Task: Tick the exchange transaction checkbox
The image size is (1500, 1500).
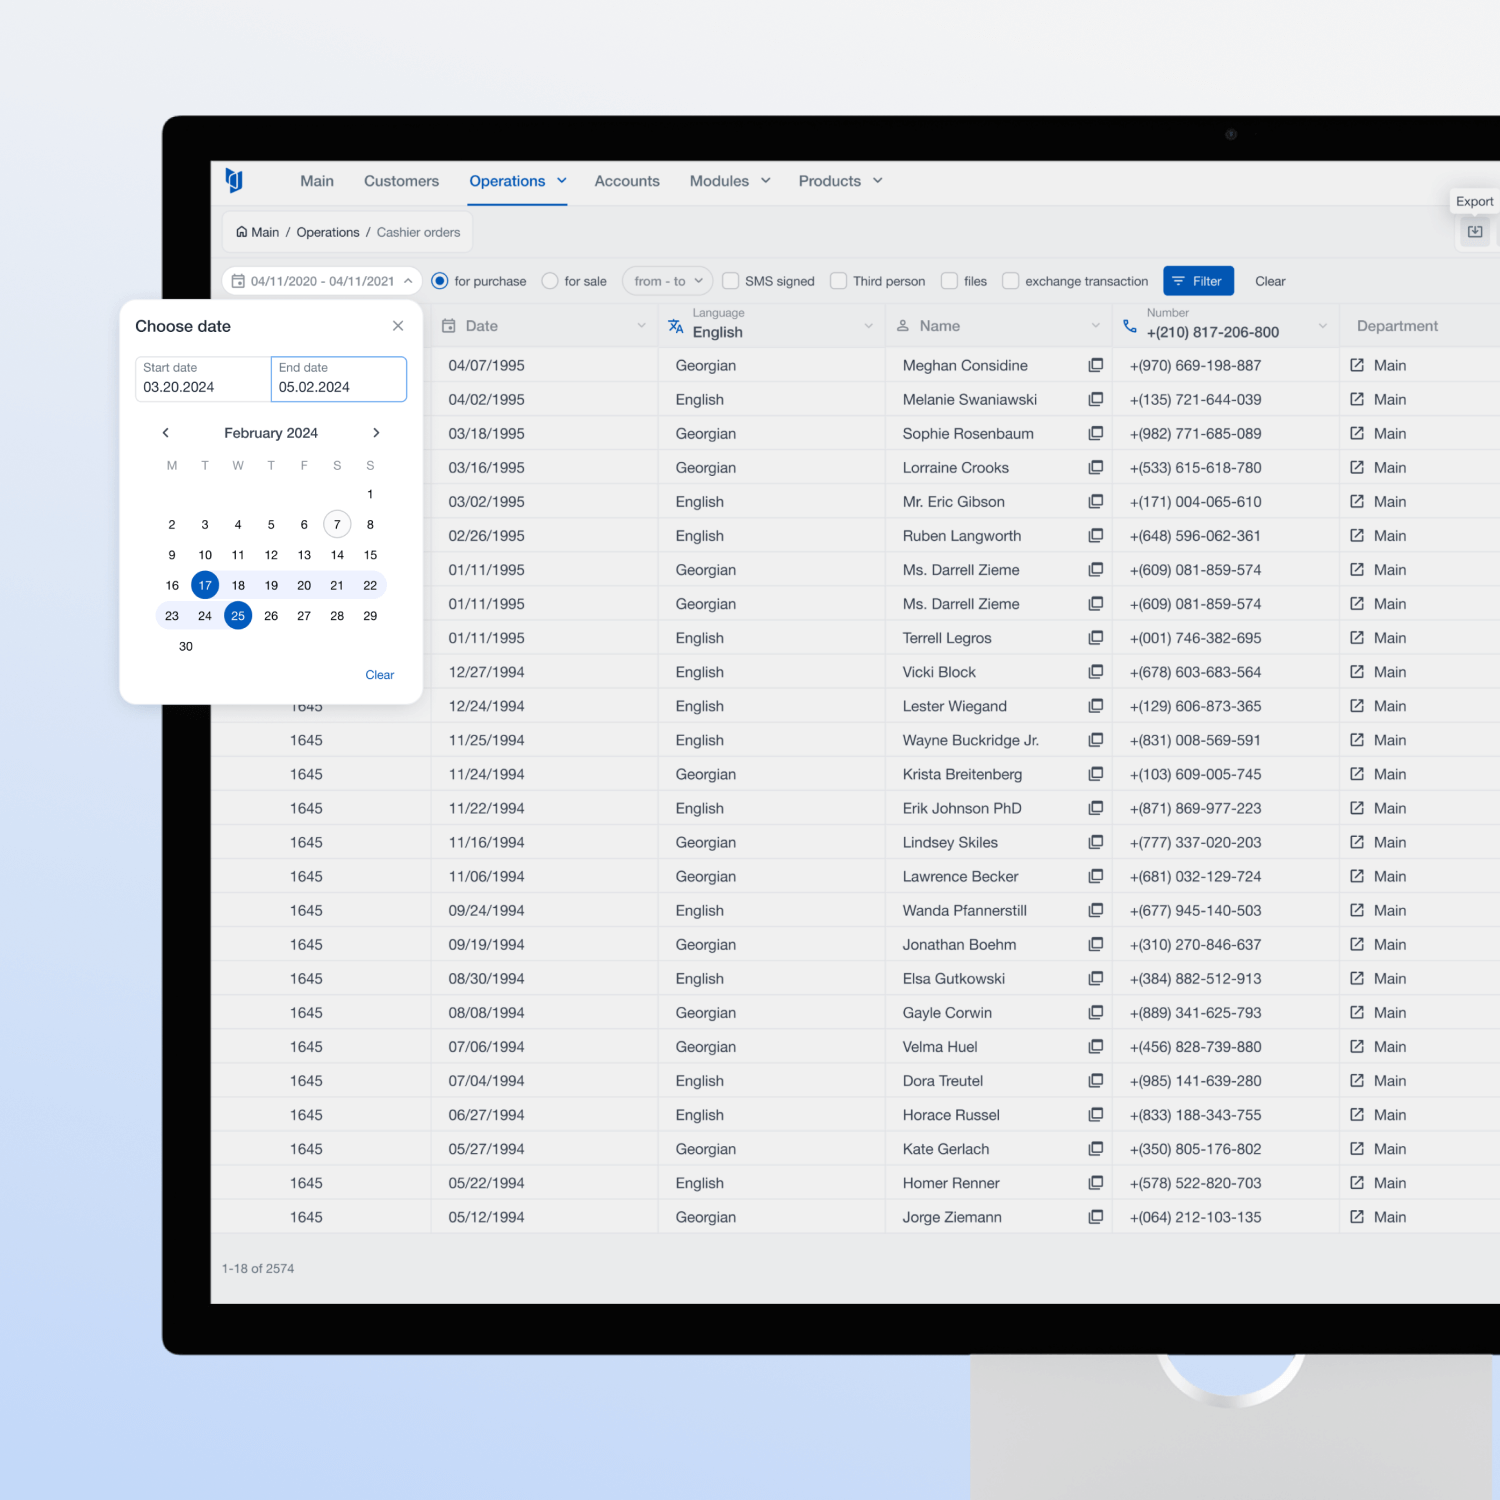Action: (1011, 281)
